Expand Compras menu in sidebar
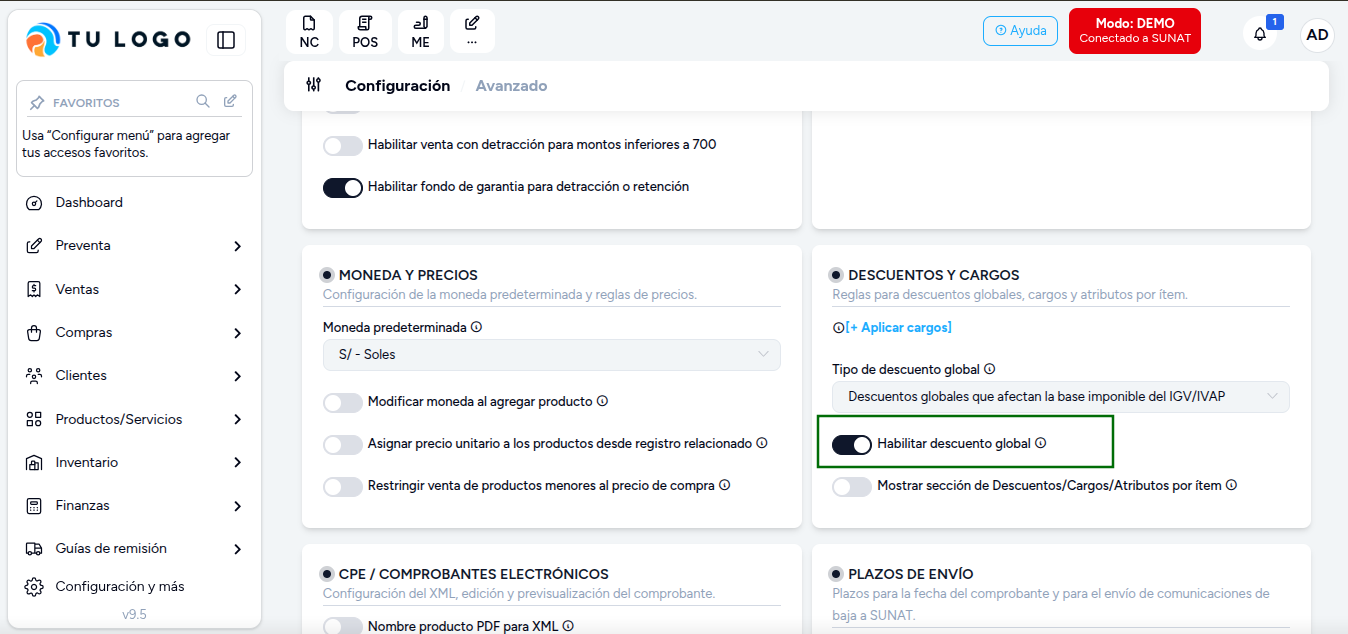The height and width of the screenshot is (634, 1348). pyautogui.click(x=135, y=333)
